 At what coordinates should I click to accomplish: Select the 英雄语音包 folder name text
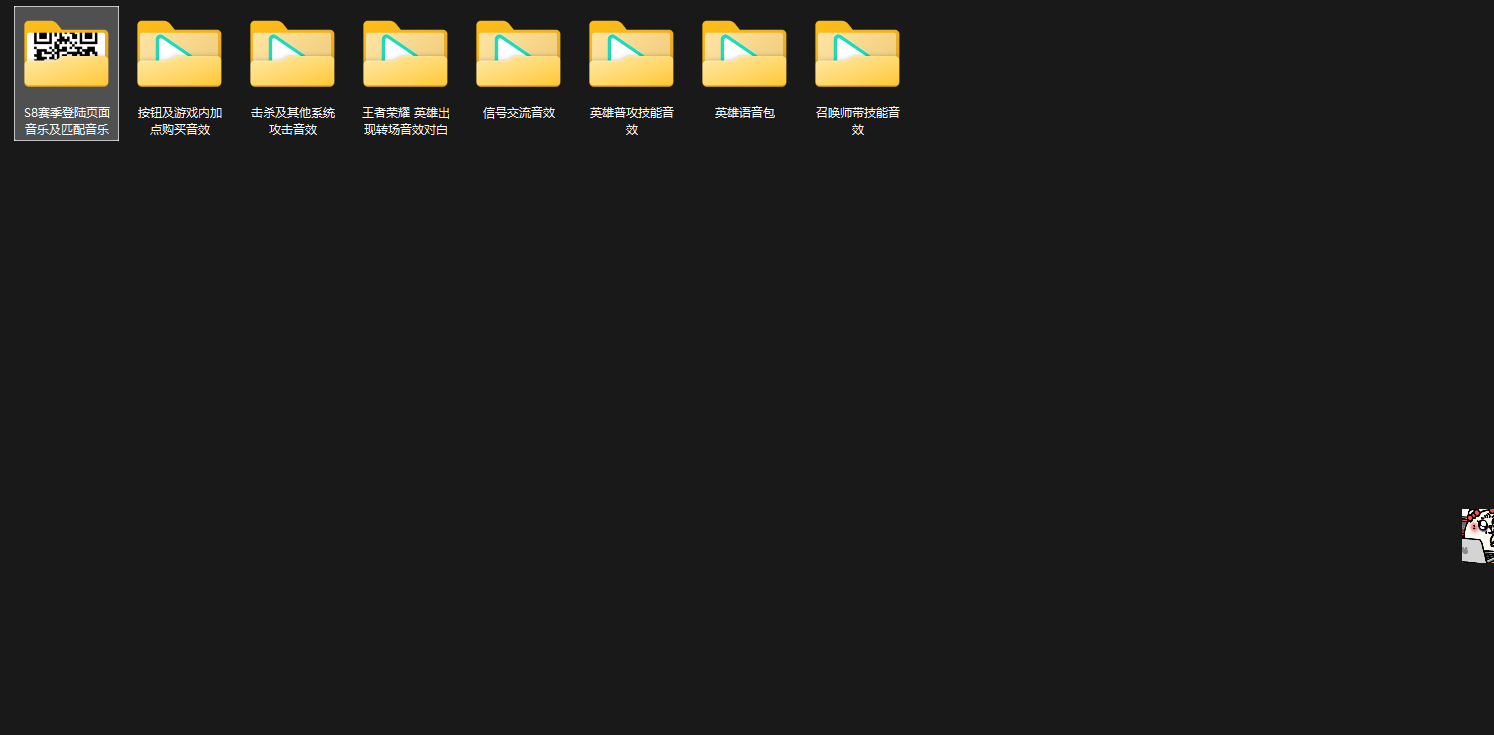click(x=744, y=113)
